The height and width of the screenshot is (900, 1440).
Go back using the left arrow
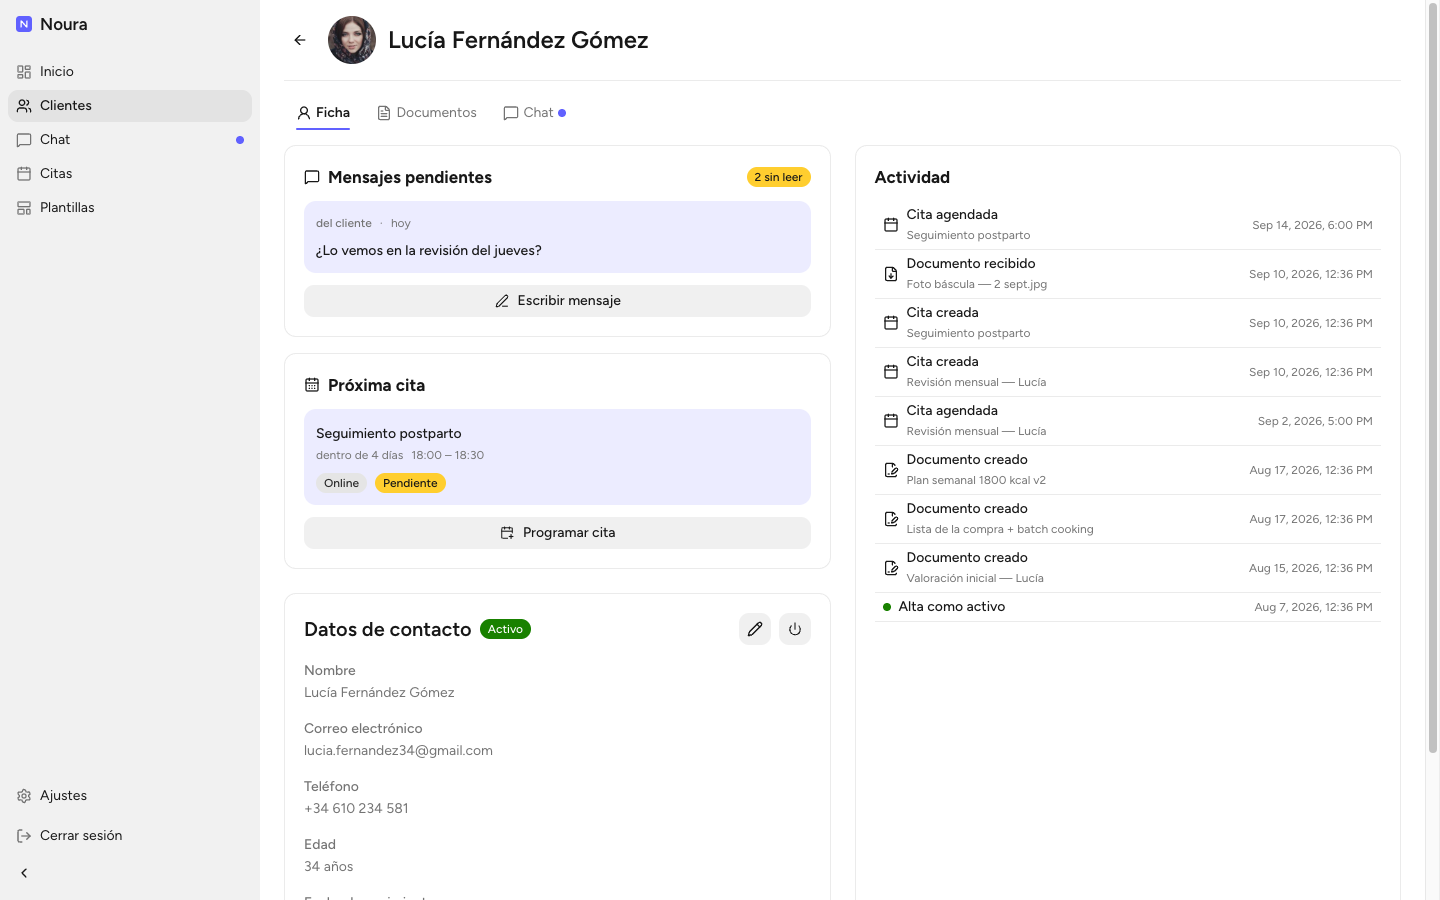[x=300, y=40]
